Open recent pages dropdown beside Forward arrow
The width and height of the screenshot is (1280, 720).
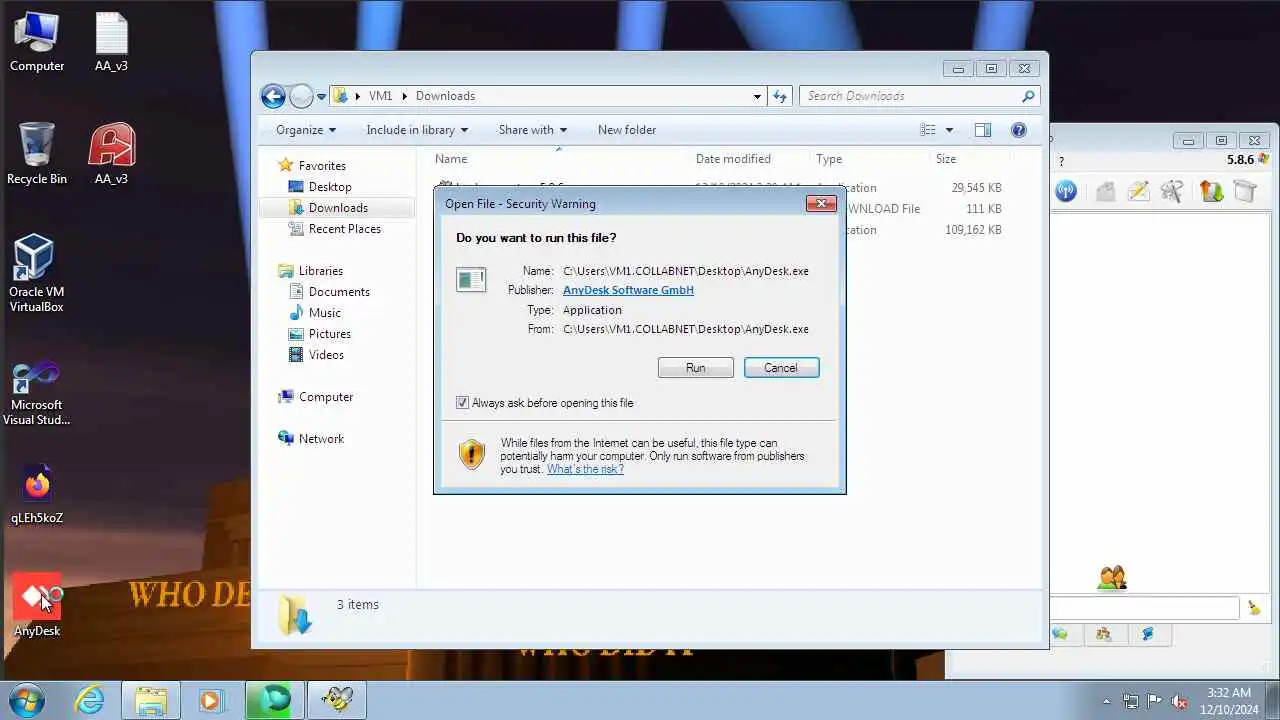(x=321, y=96)
